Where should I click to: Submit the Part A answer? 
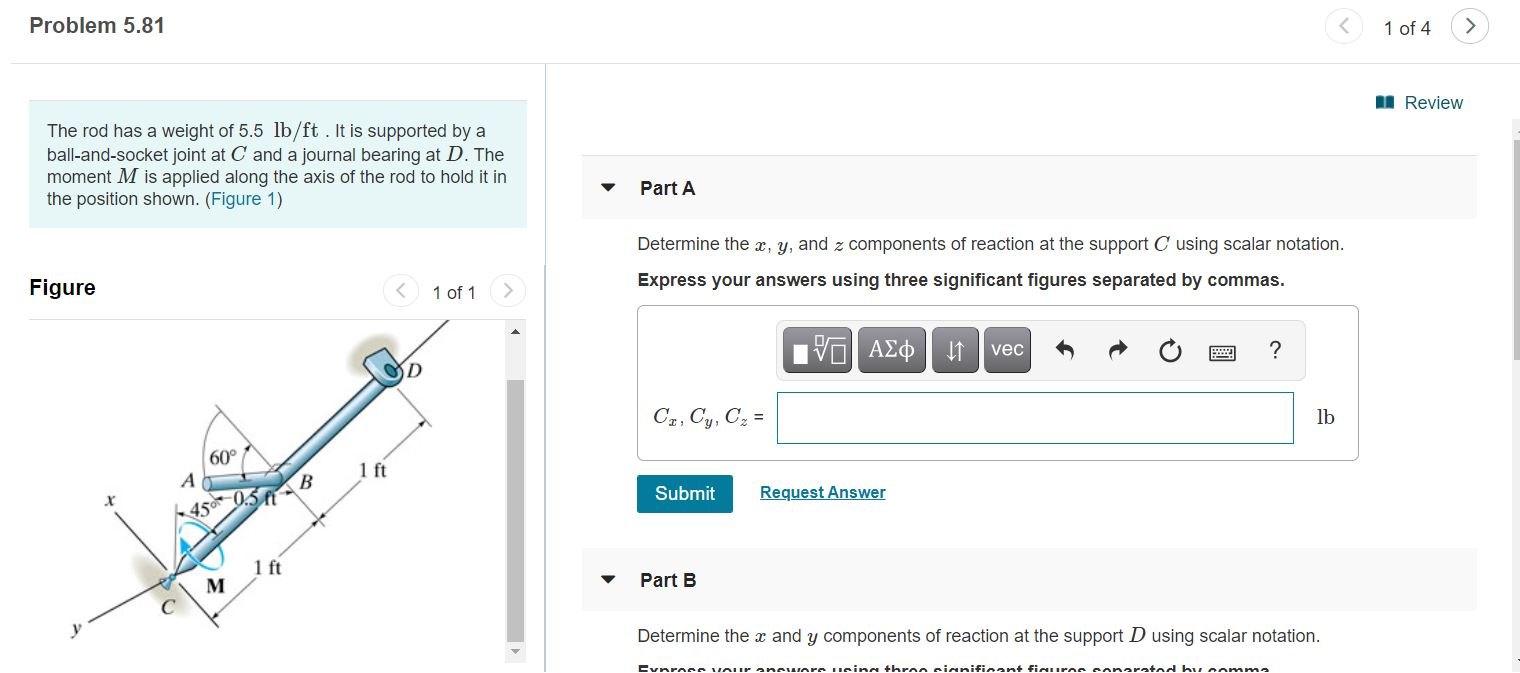(684, 493)
